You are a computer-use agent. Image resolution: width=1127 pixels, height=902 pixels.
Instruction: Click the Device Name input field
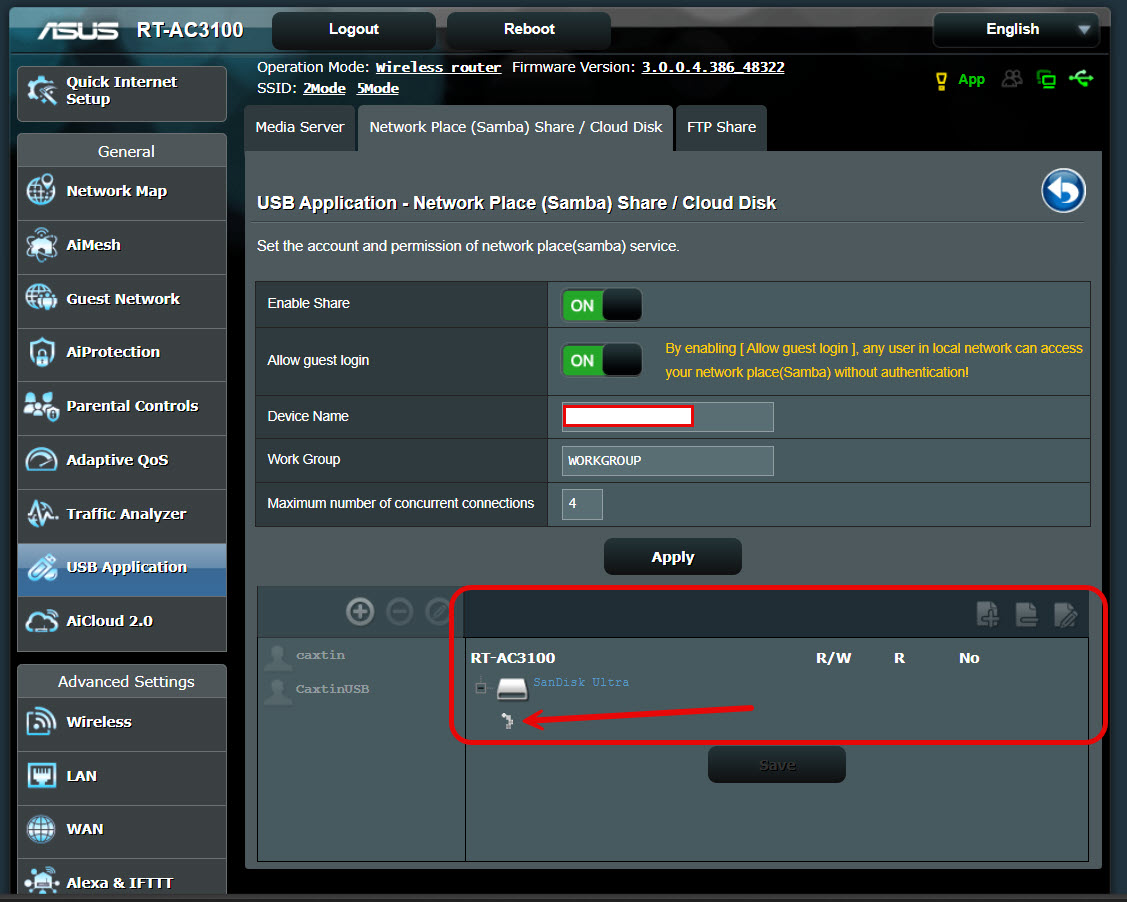pos(668,417)
